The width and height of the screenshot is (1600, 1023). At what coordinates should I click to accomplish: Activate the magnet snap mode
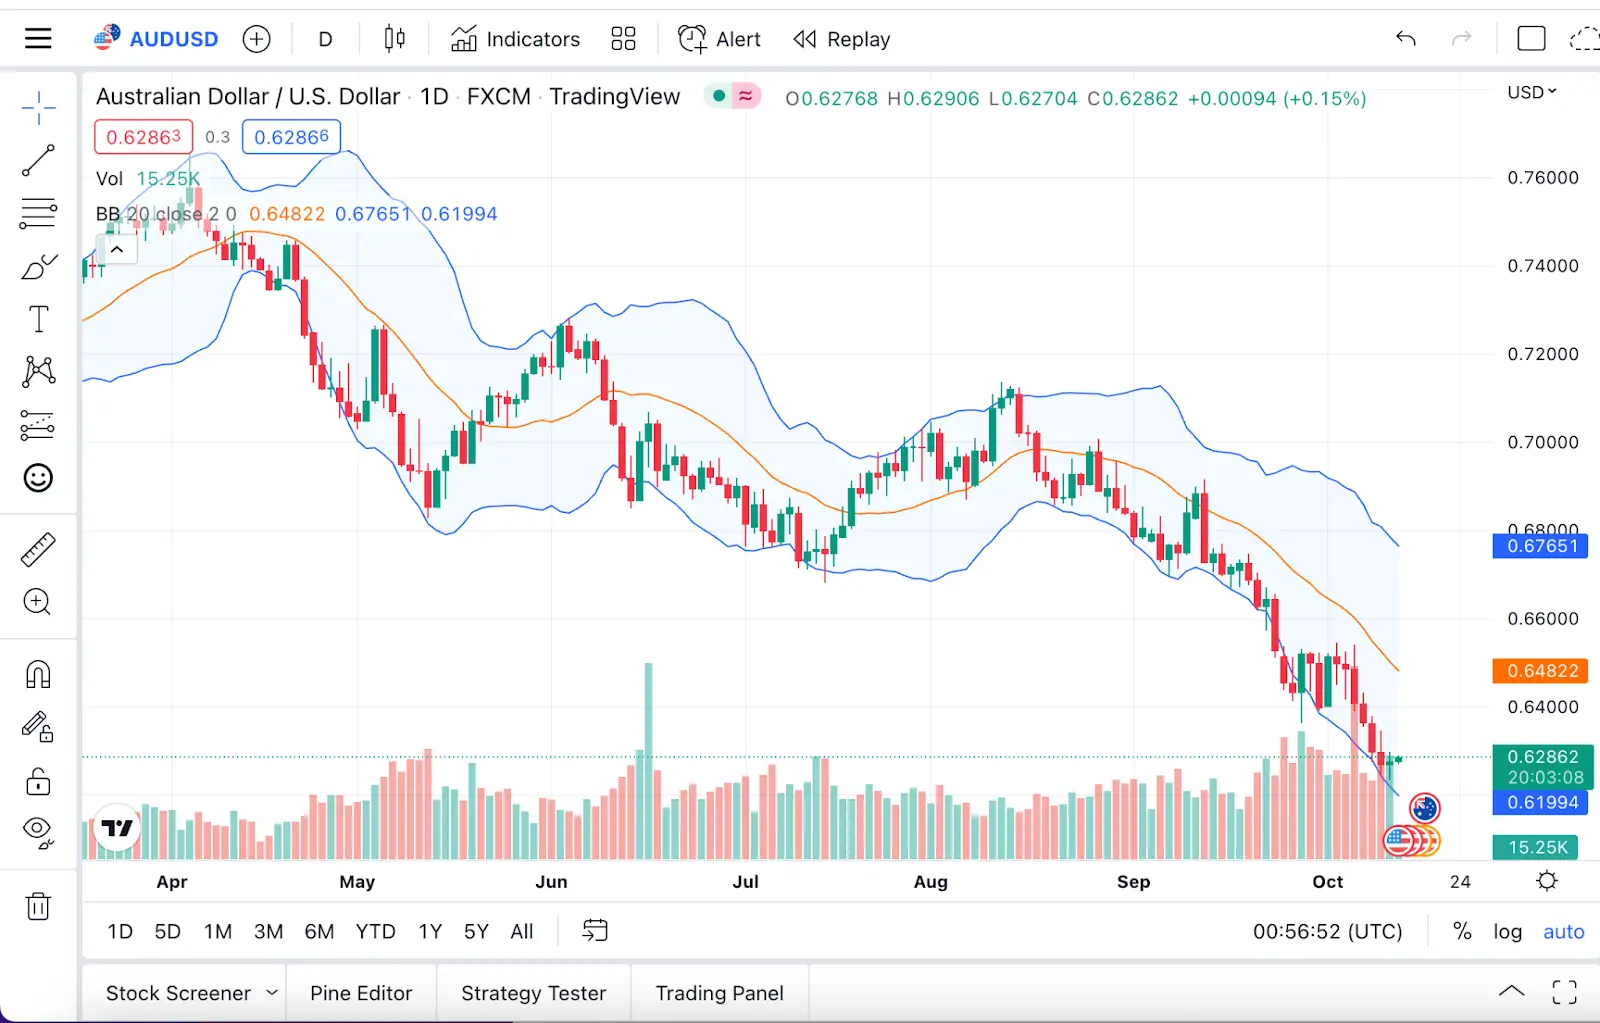(x=38, y=674)
